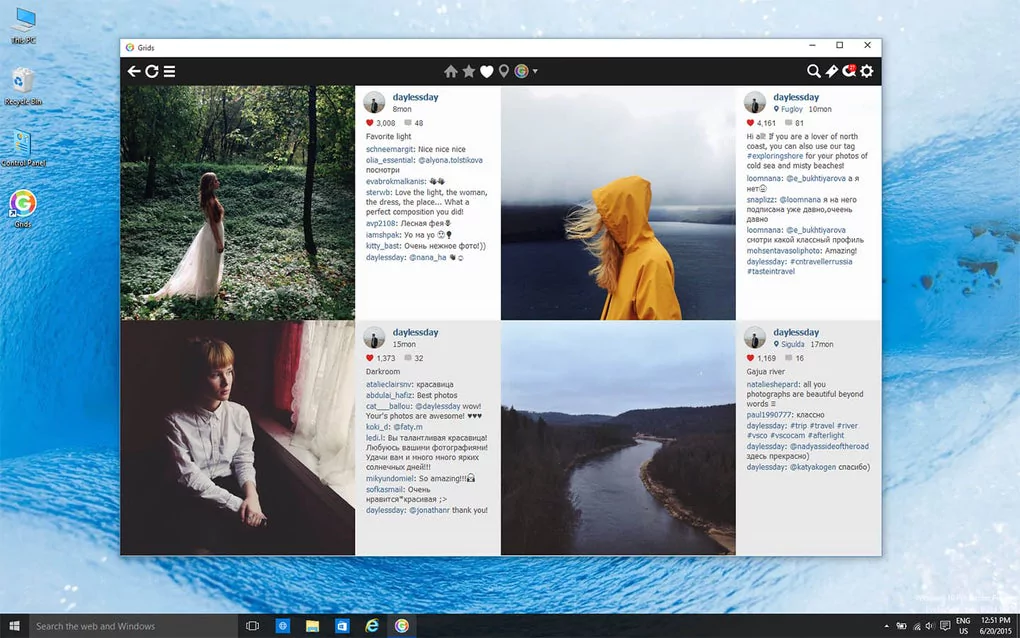
Task: Browse photos by location with the pin icon
Action: pos(504,71)
